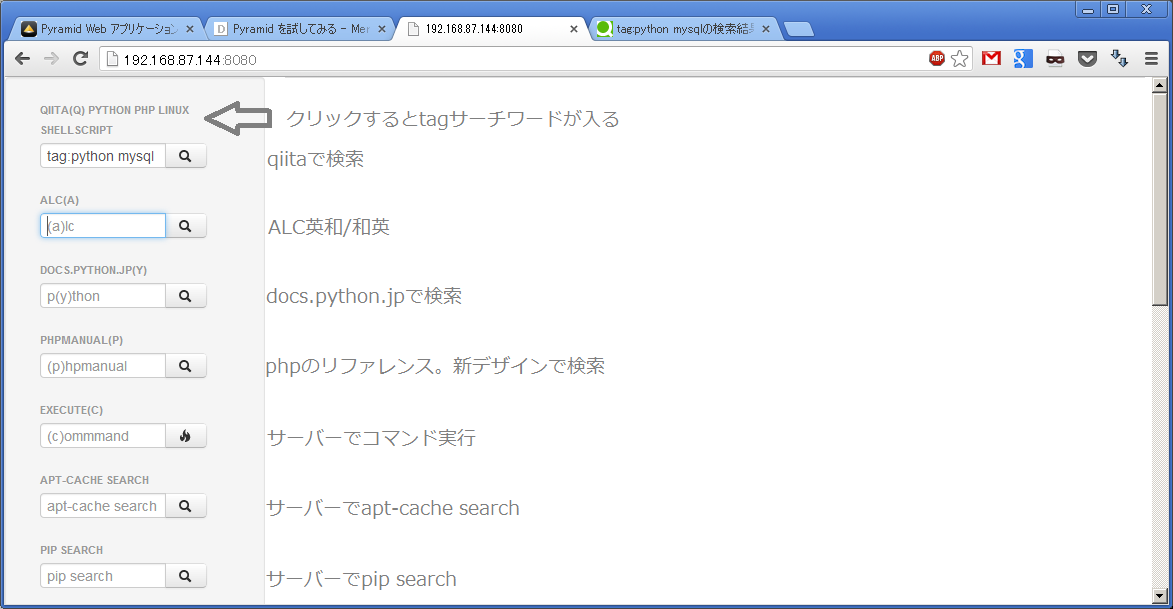1173x609 pixels.
Task: Open the Gmail extension icon
Action: [x=991, y=58]
